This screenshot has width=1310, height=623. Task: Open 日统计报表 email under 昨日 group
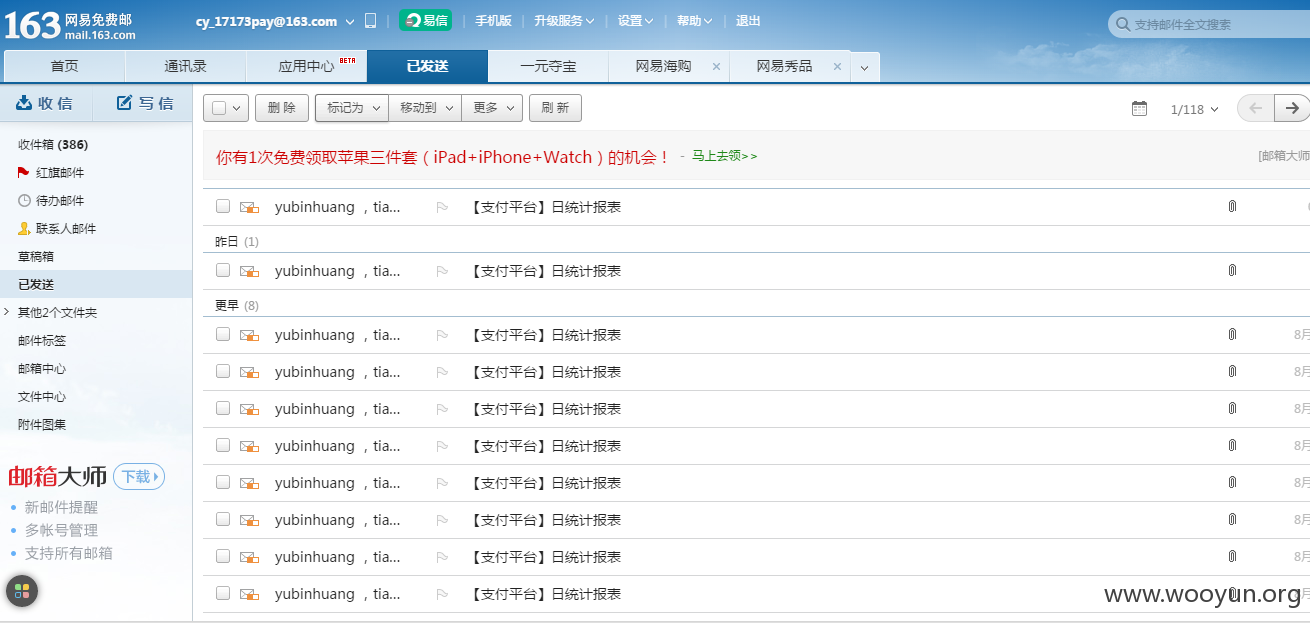[x=545, y=271]
